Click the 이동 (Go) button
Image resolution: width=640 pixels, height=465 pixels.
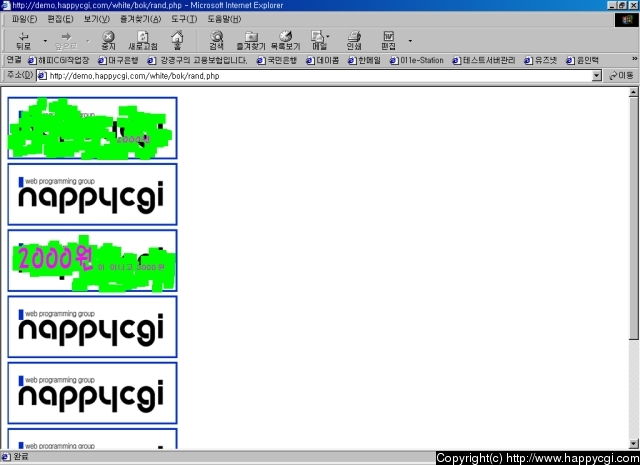click(621, 76)
